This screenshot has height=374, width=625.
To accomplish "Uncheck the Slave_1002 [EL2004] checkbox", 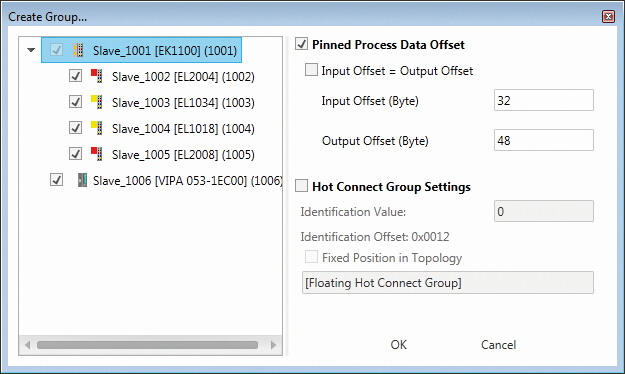I will 75,76.
